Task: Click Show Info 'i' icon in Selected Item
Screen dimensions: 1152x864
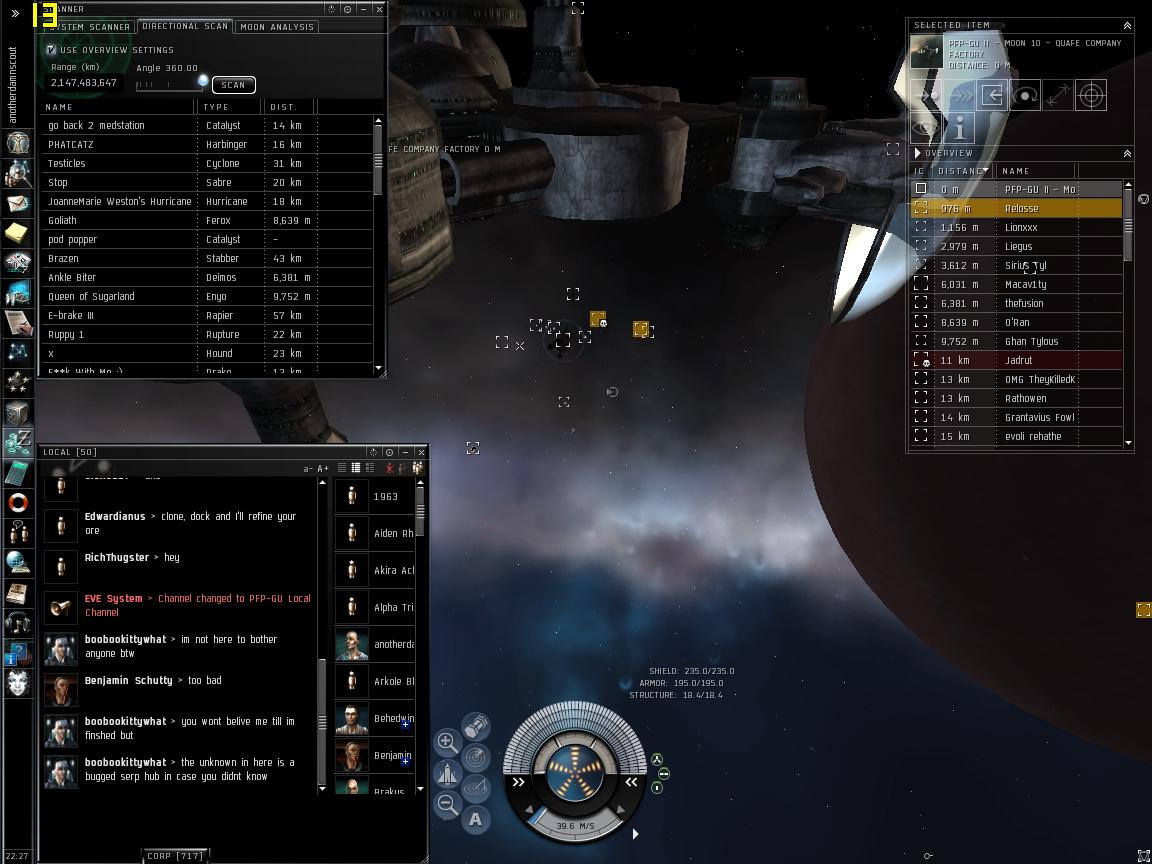Action: click(x=960, y=129)
